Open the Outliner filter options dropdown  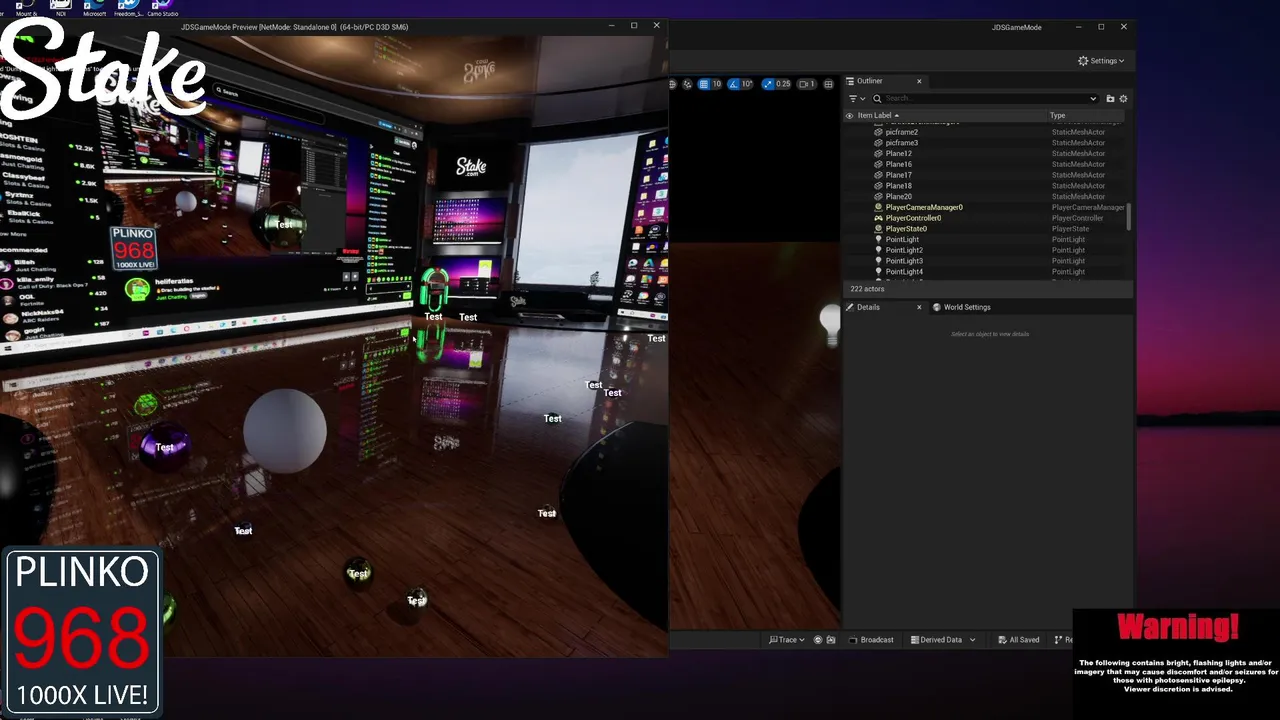tap(857, 98)
